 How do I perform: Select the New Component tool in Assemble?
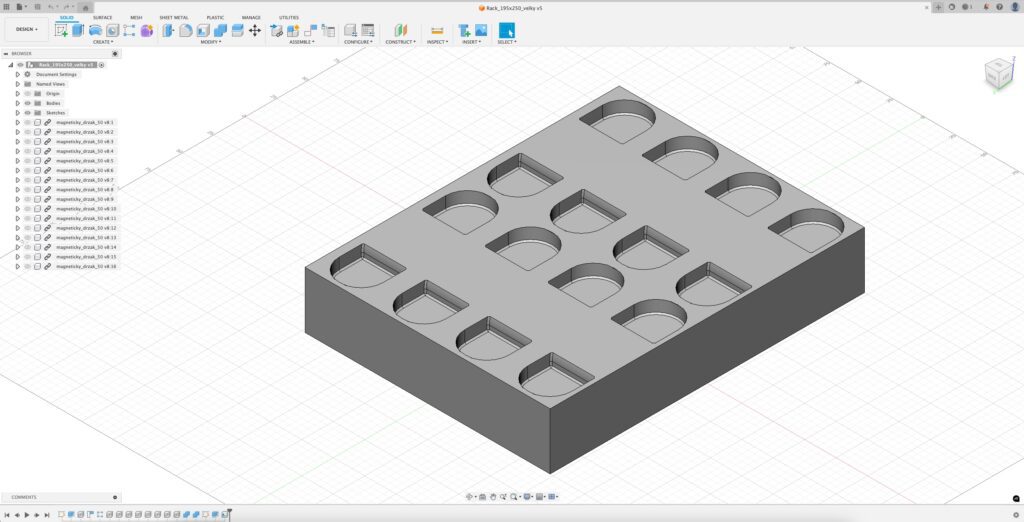(x=293, y=30)
